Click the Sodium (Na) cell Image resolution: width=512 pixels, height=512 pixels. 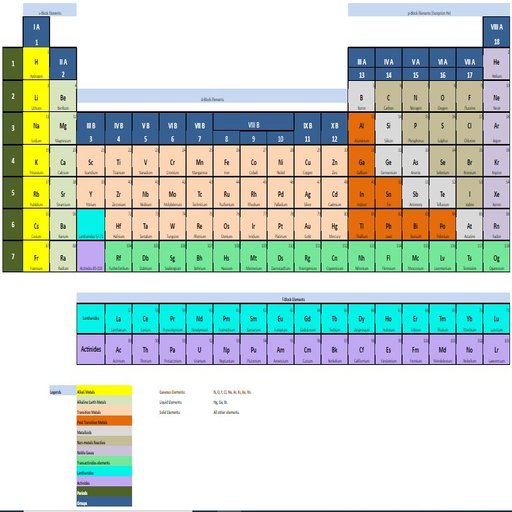point(36,128)
